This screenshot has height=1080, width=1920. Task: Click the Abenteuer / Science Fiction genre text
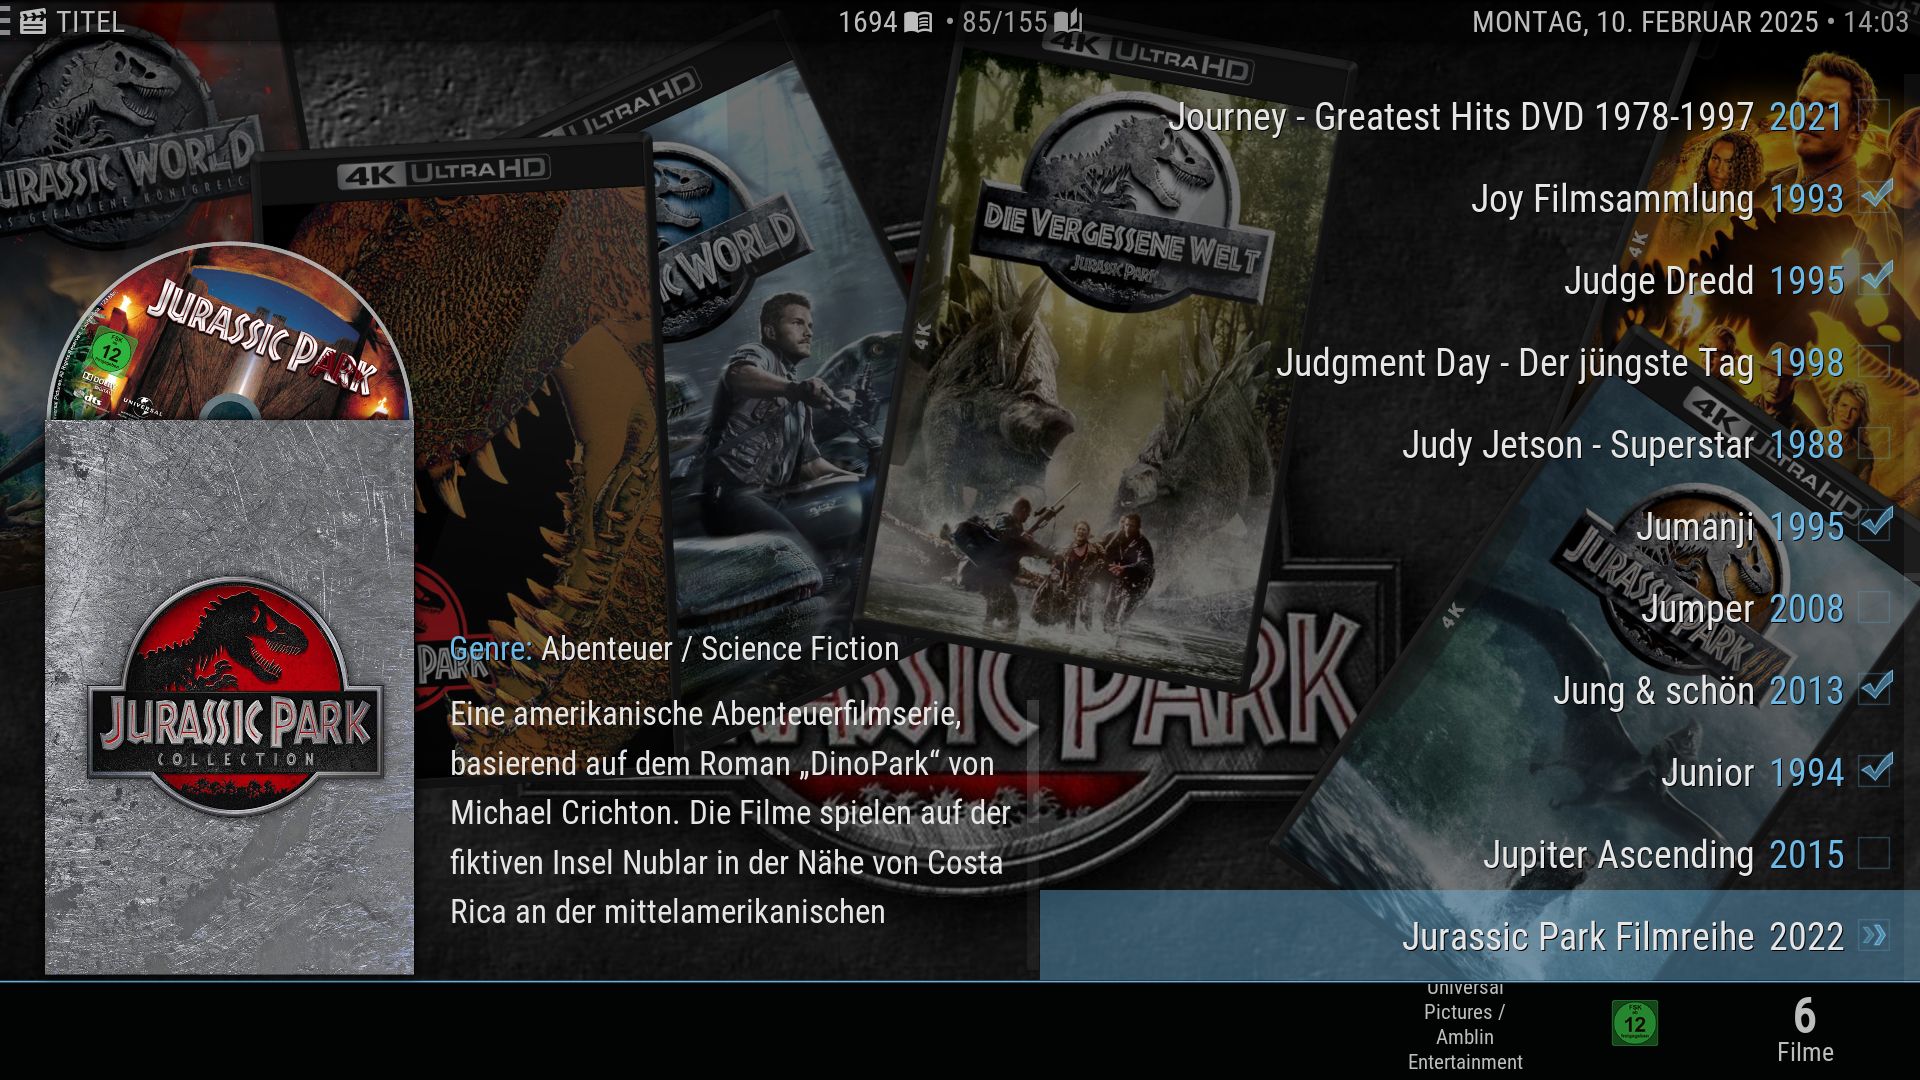720,649
